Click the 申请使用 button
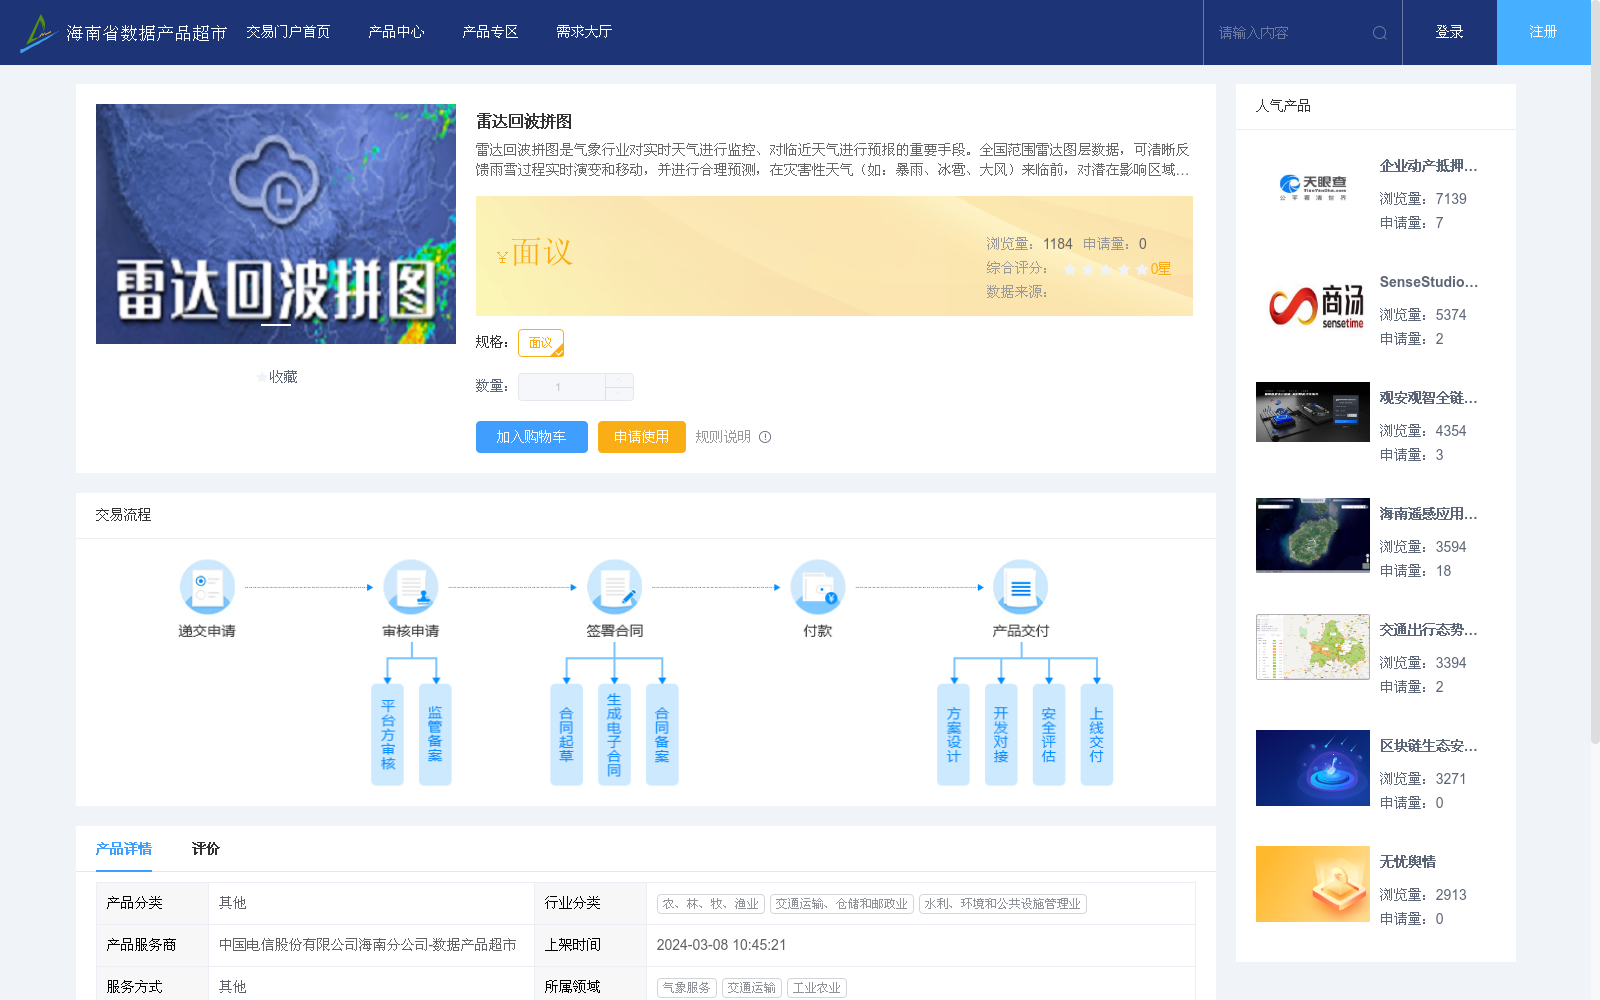The width and height of the screenshot is (1600, 1000). click(642, 437)
